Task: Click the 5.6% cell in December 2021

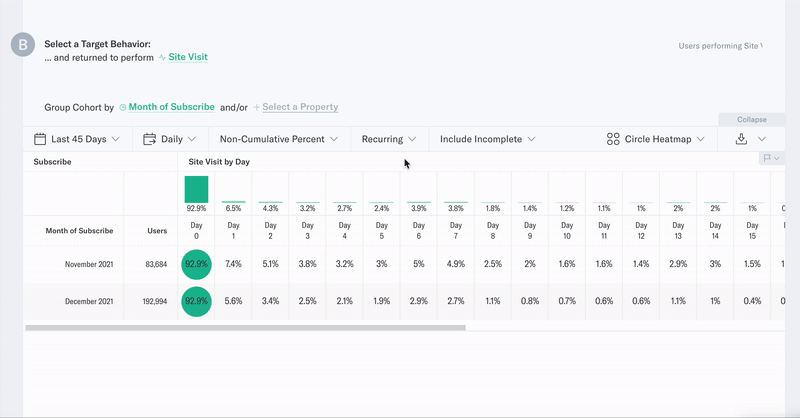Action: [x=233, y=301]
